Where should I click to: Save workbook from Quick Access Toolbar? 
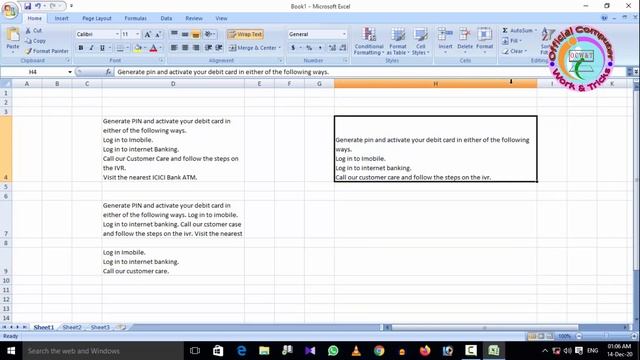[27, 6]
